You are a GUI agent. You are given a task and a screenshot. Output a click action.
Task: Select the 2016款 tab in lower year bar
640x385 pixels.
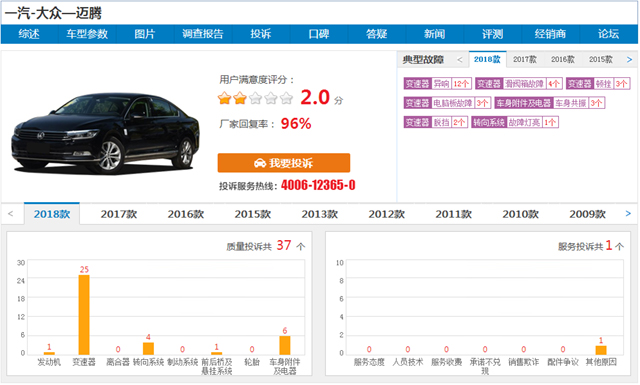[186, 214]
